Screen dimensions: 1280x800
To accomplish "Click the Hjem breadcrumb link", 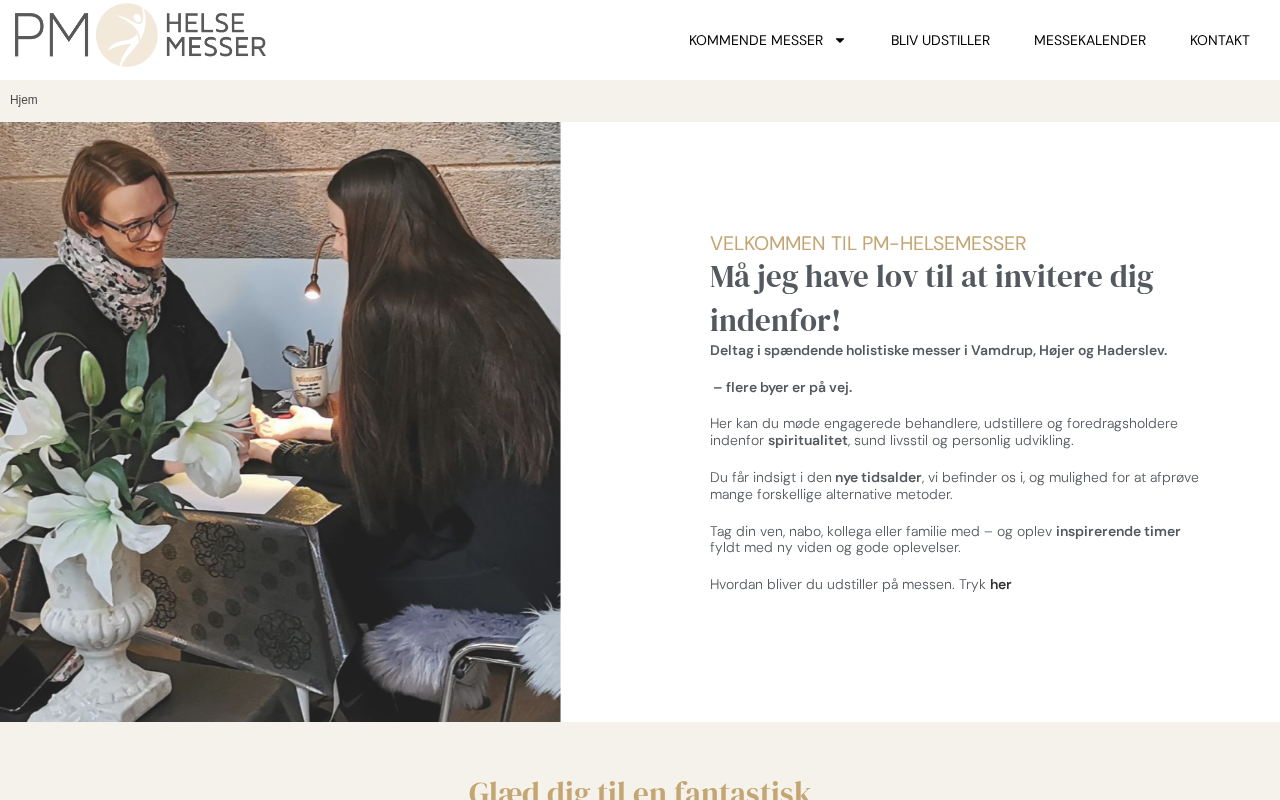I will click(24, 100).
